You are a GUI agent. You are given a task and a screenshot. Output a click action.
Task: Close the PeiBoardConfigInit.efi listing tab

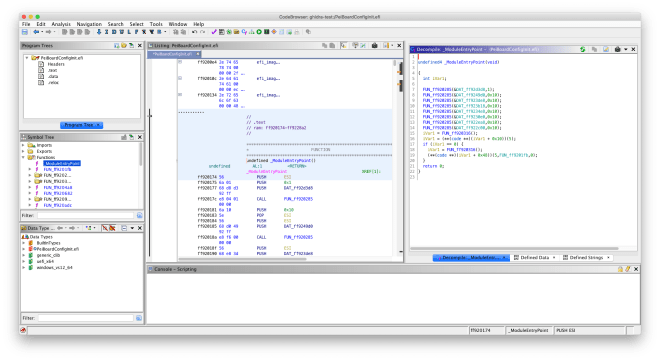pyautogui.click(x=197, y=54)
